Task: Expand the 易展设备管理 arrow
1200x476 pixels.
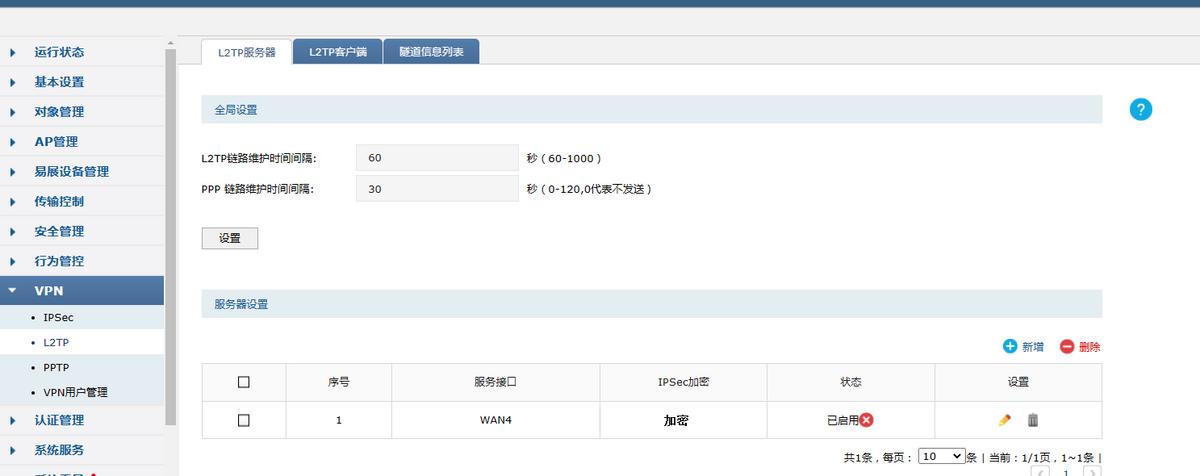Action: click(13, 171)
